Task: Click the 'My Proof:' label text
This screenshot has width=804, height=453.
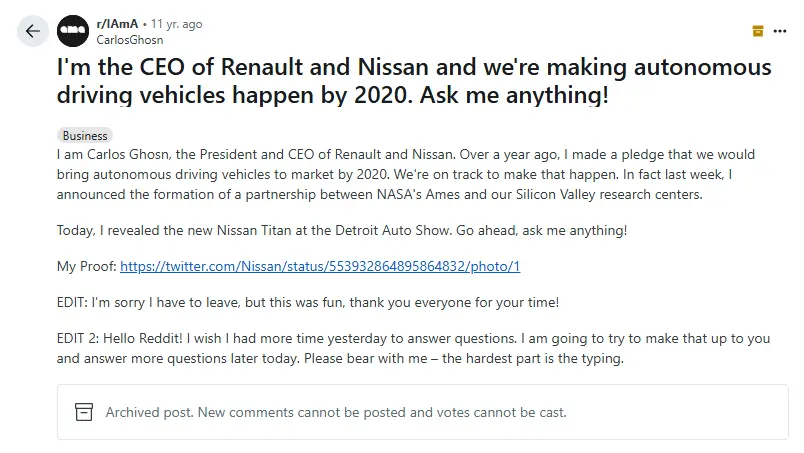Action: tap(86, 267)
